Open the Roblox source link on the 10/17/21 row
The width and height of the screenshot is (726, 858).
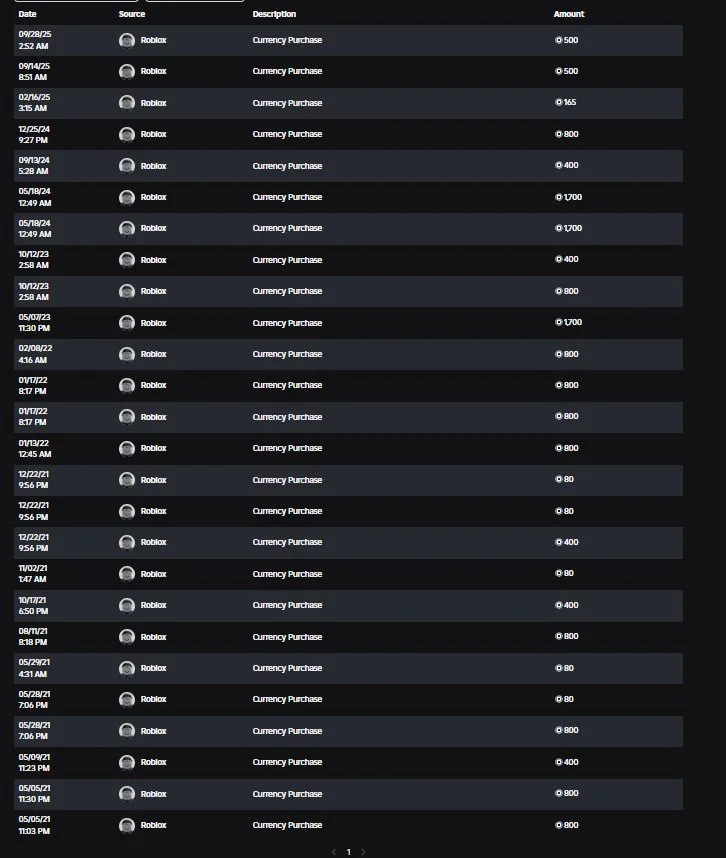tap(153, 605)
